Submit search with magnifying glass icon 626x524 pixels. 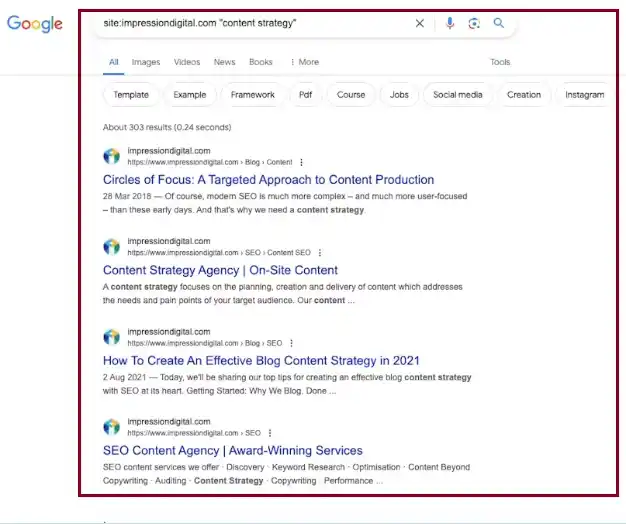pyautogui.click(x=499, y=23)
